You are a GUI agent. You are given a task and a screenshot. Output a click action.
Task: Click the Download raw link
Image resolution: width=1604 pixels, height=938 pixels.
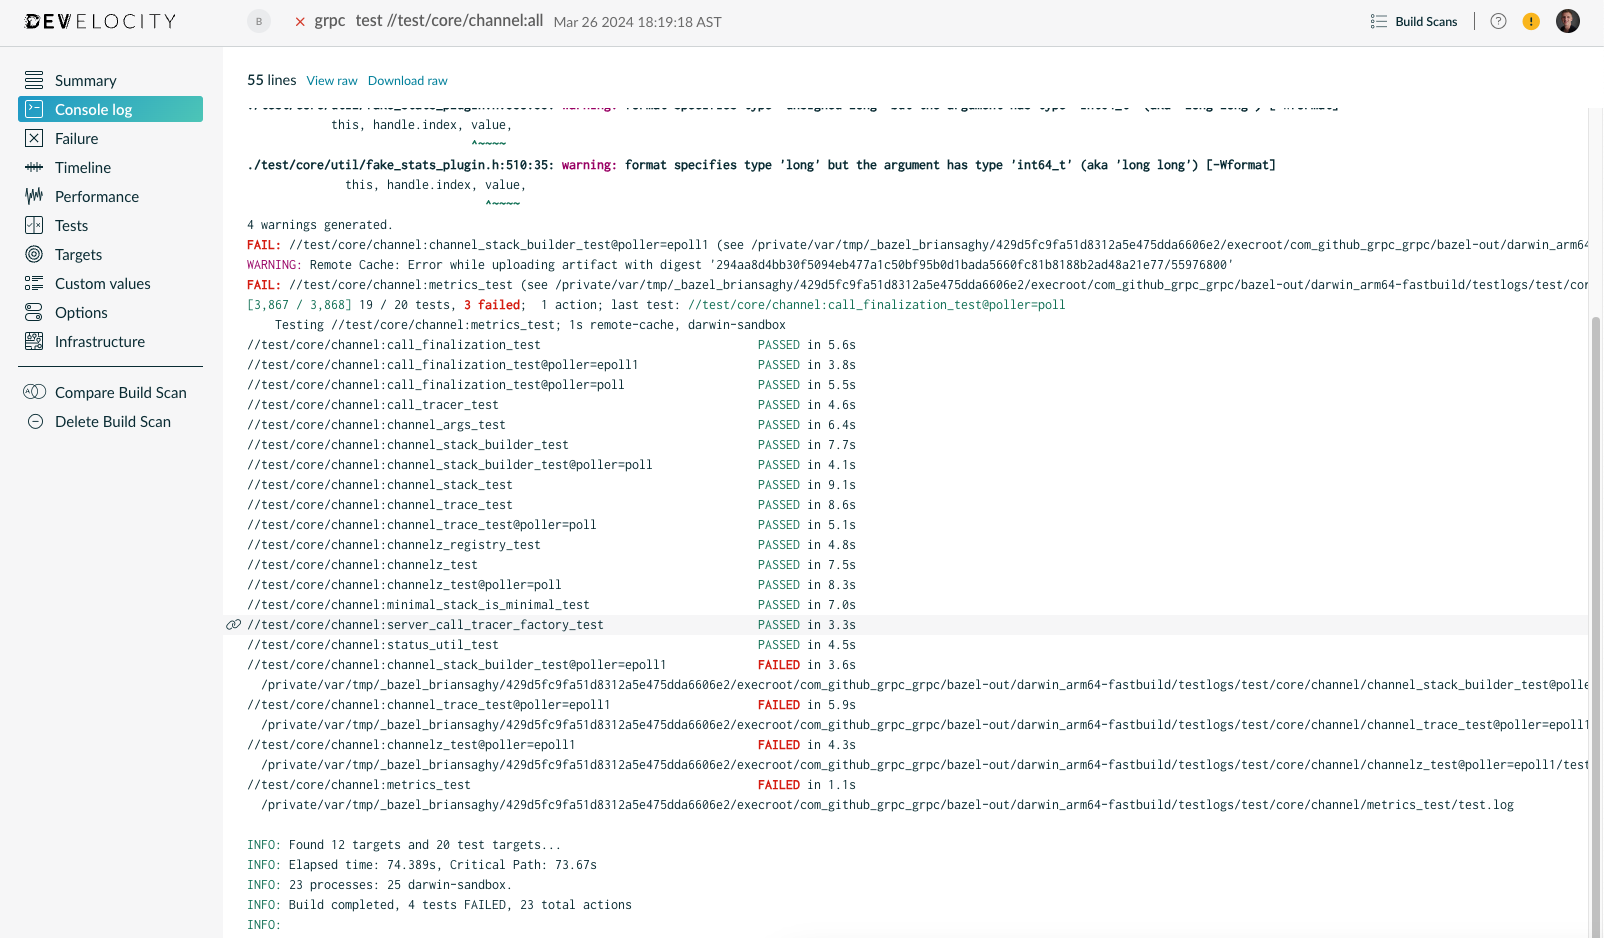[407, 80]
